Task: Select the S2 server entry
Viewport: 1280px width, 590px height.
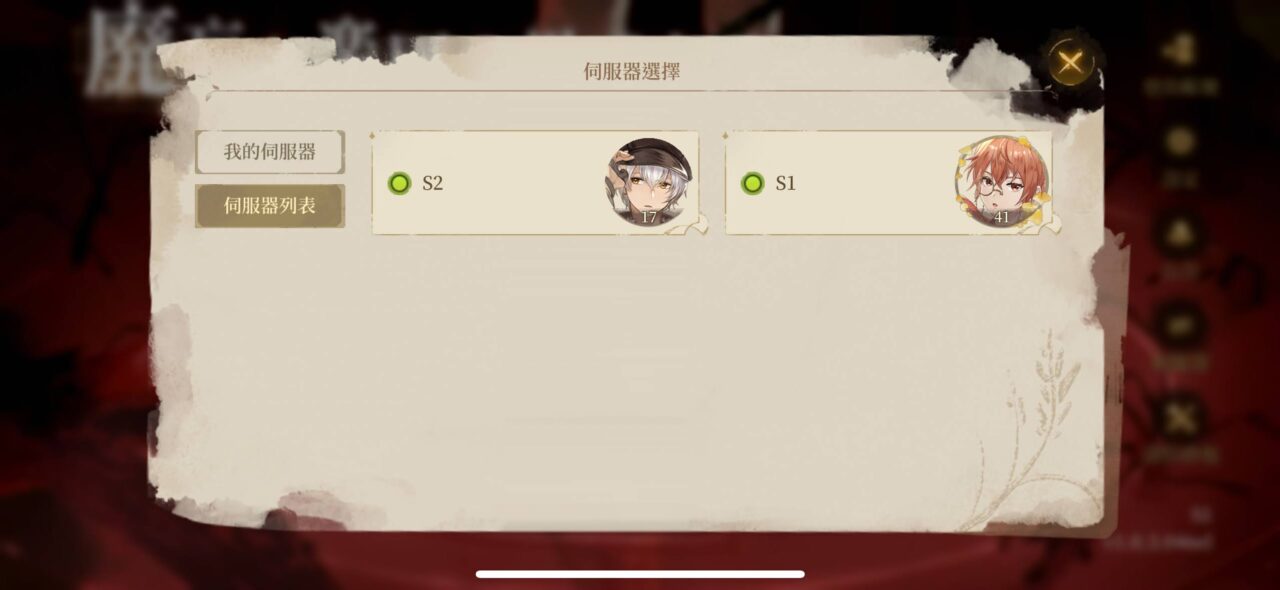Action: pos(536,183)
